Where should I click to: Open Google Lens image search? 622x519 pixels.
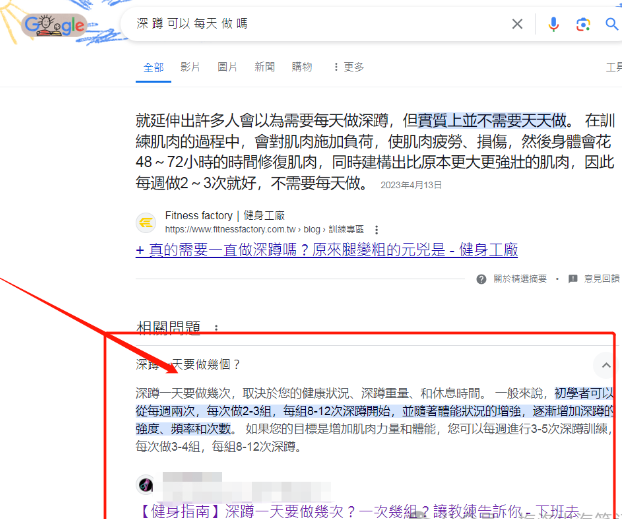583,24
